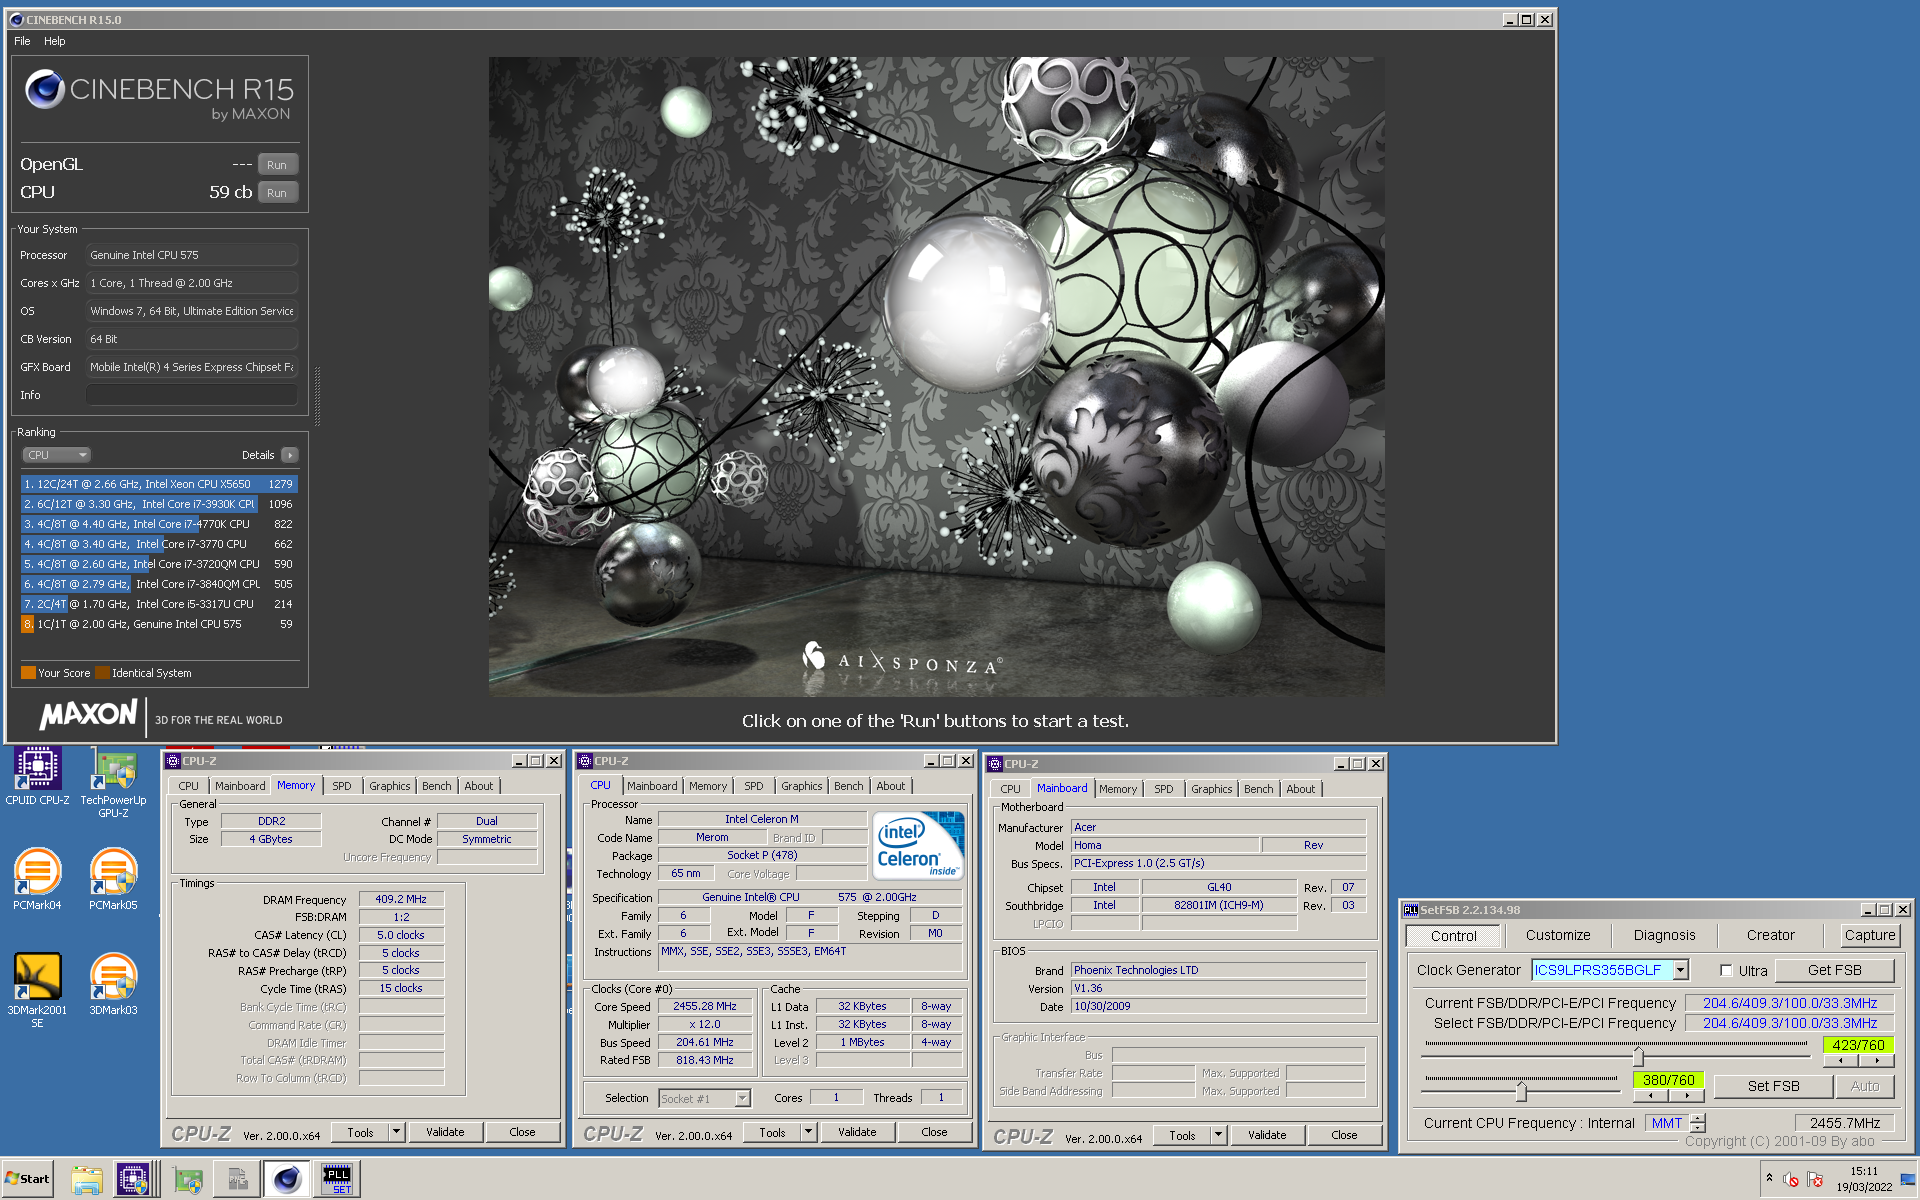Click the PNG file taskbar icon
This screenshot has width=1920, height=1200.
[237, 1180]
